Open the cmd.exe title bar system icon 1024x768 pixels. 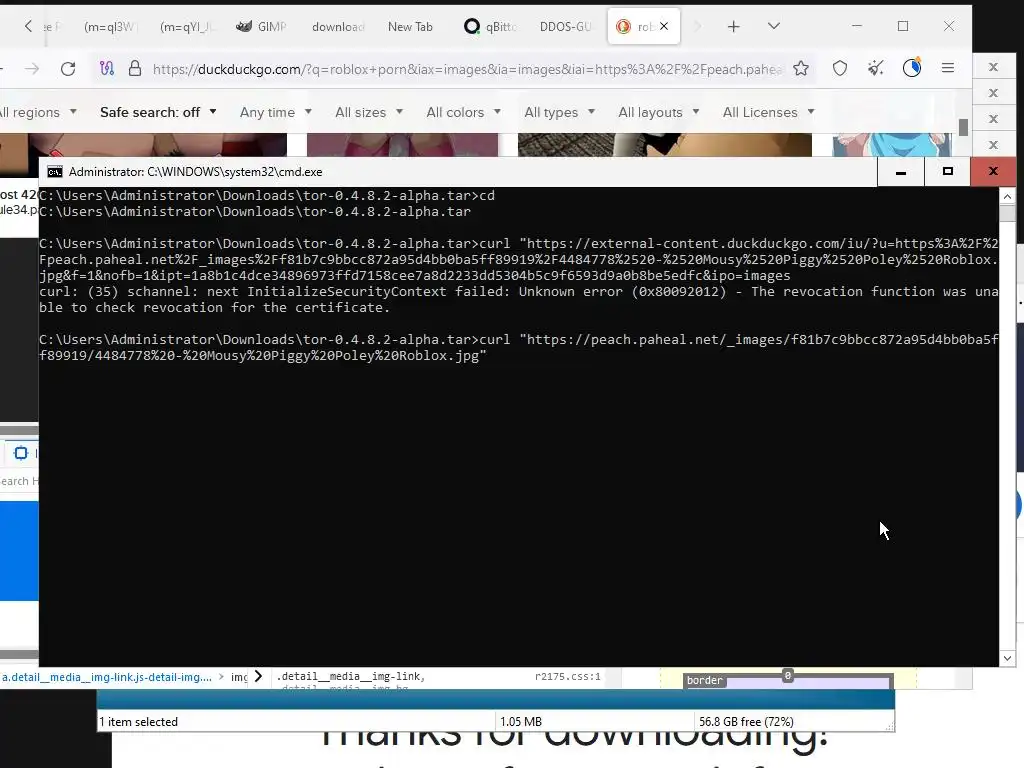tap(55, 172)
